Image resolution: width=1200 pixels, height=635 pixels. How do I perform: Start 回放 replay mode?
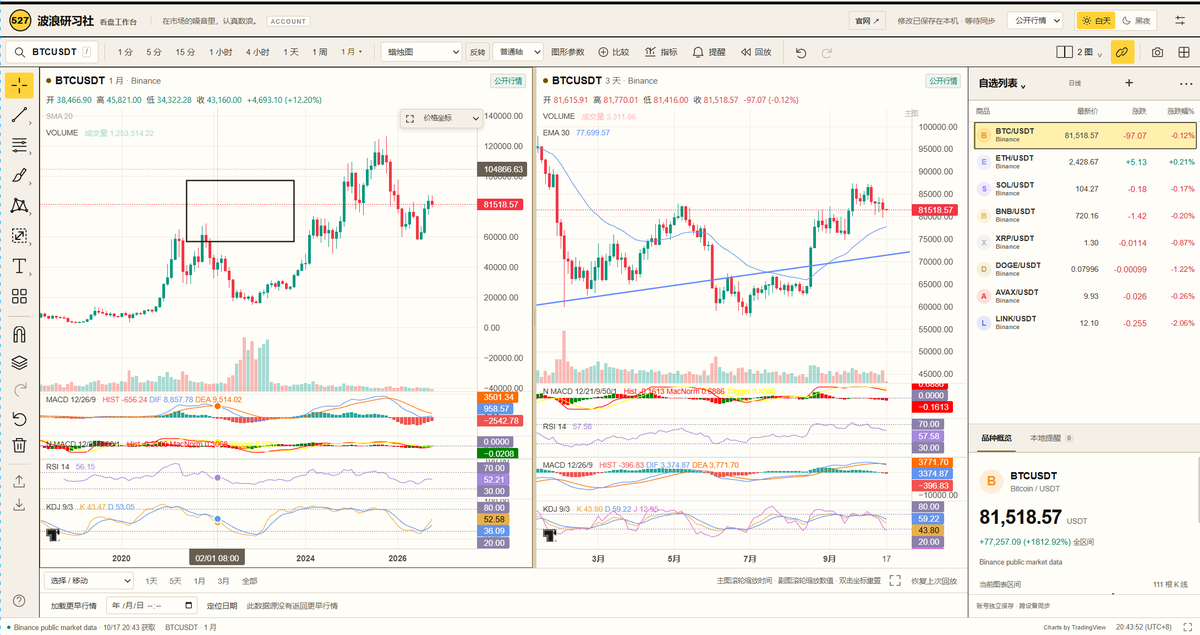pyautogui.click(x=756, y=52)
